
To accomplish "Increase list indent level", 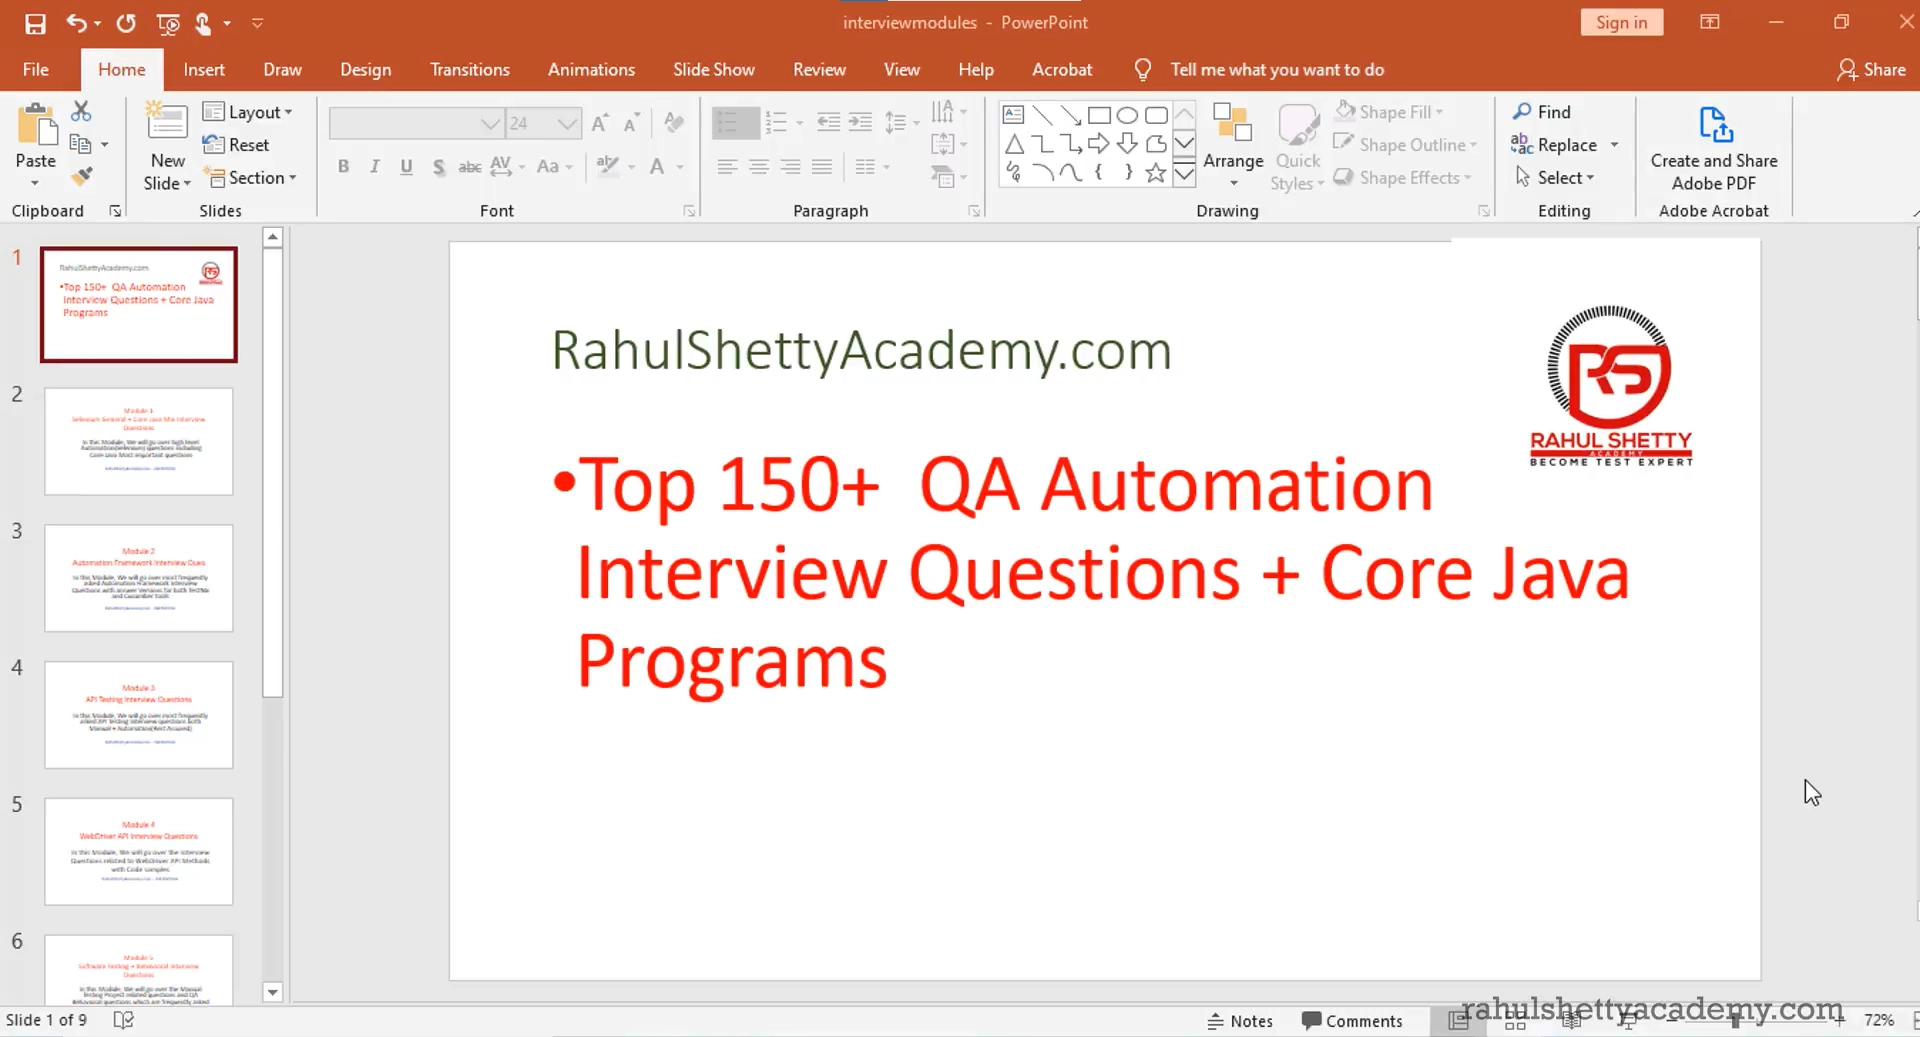I will click(860, 123).
